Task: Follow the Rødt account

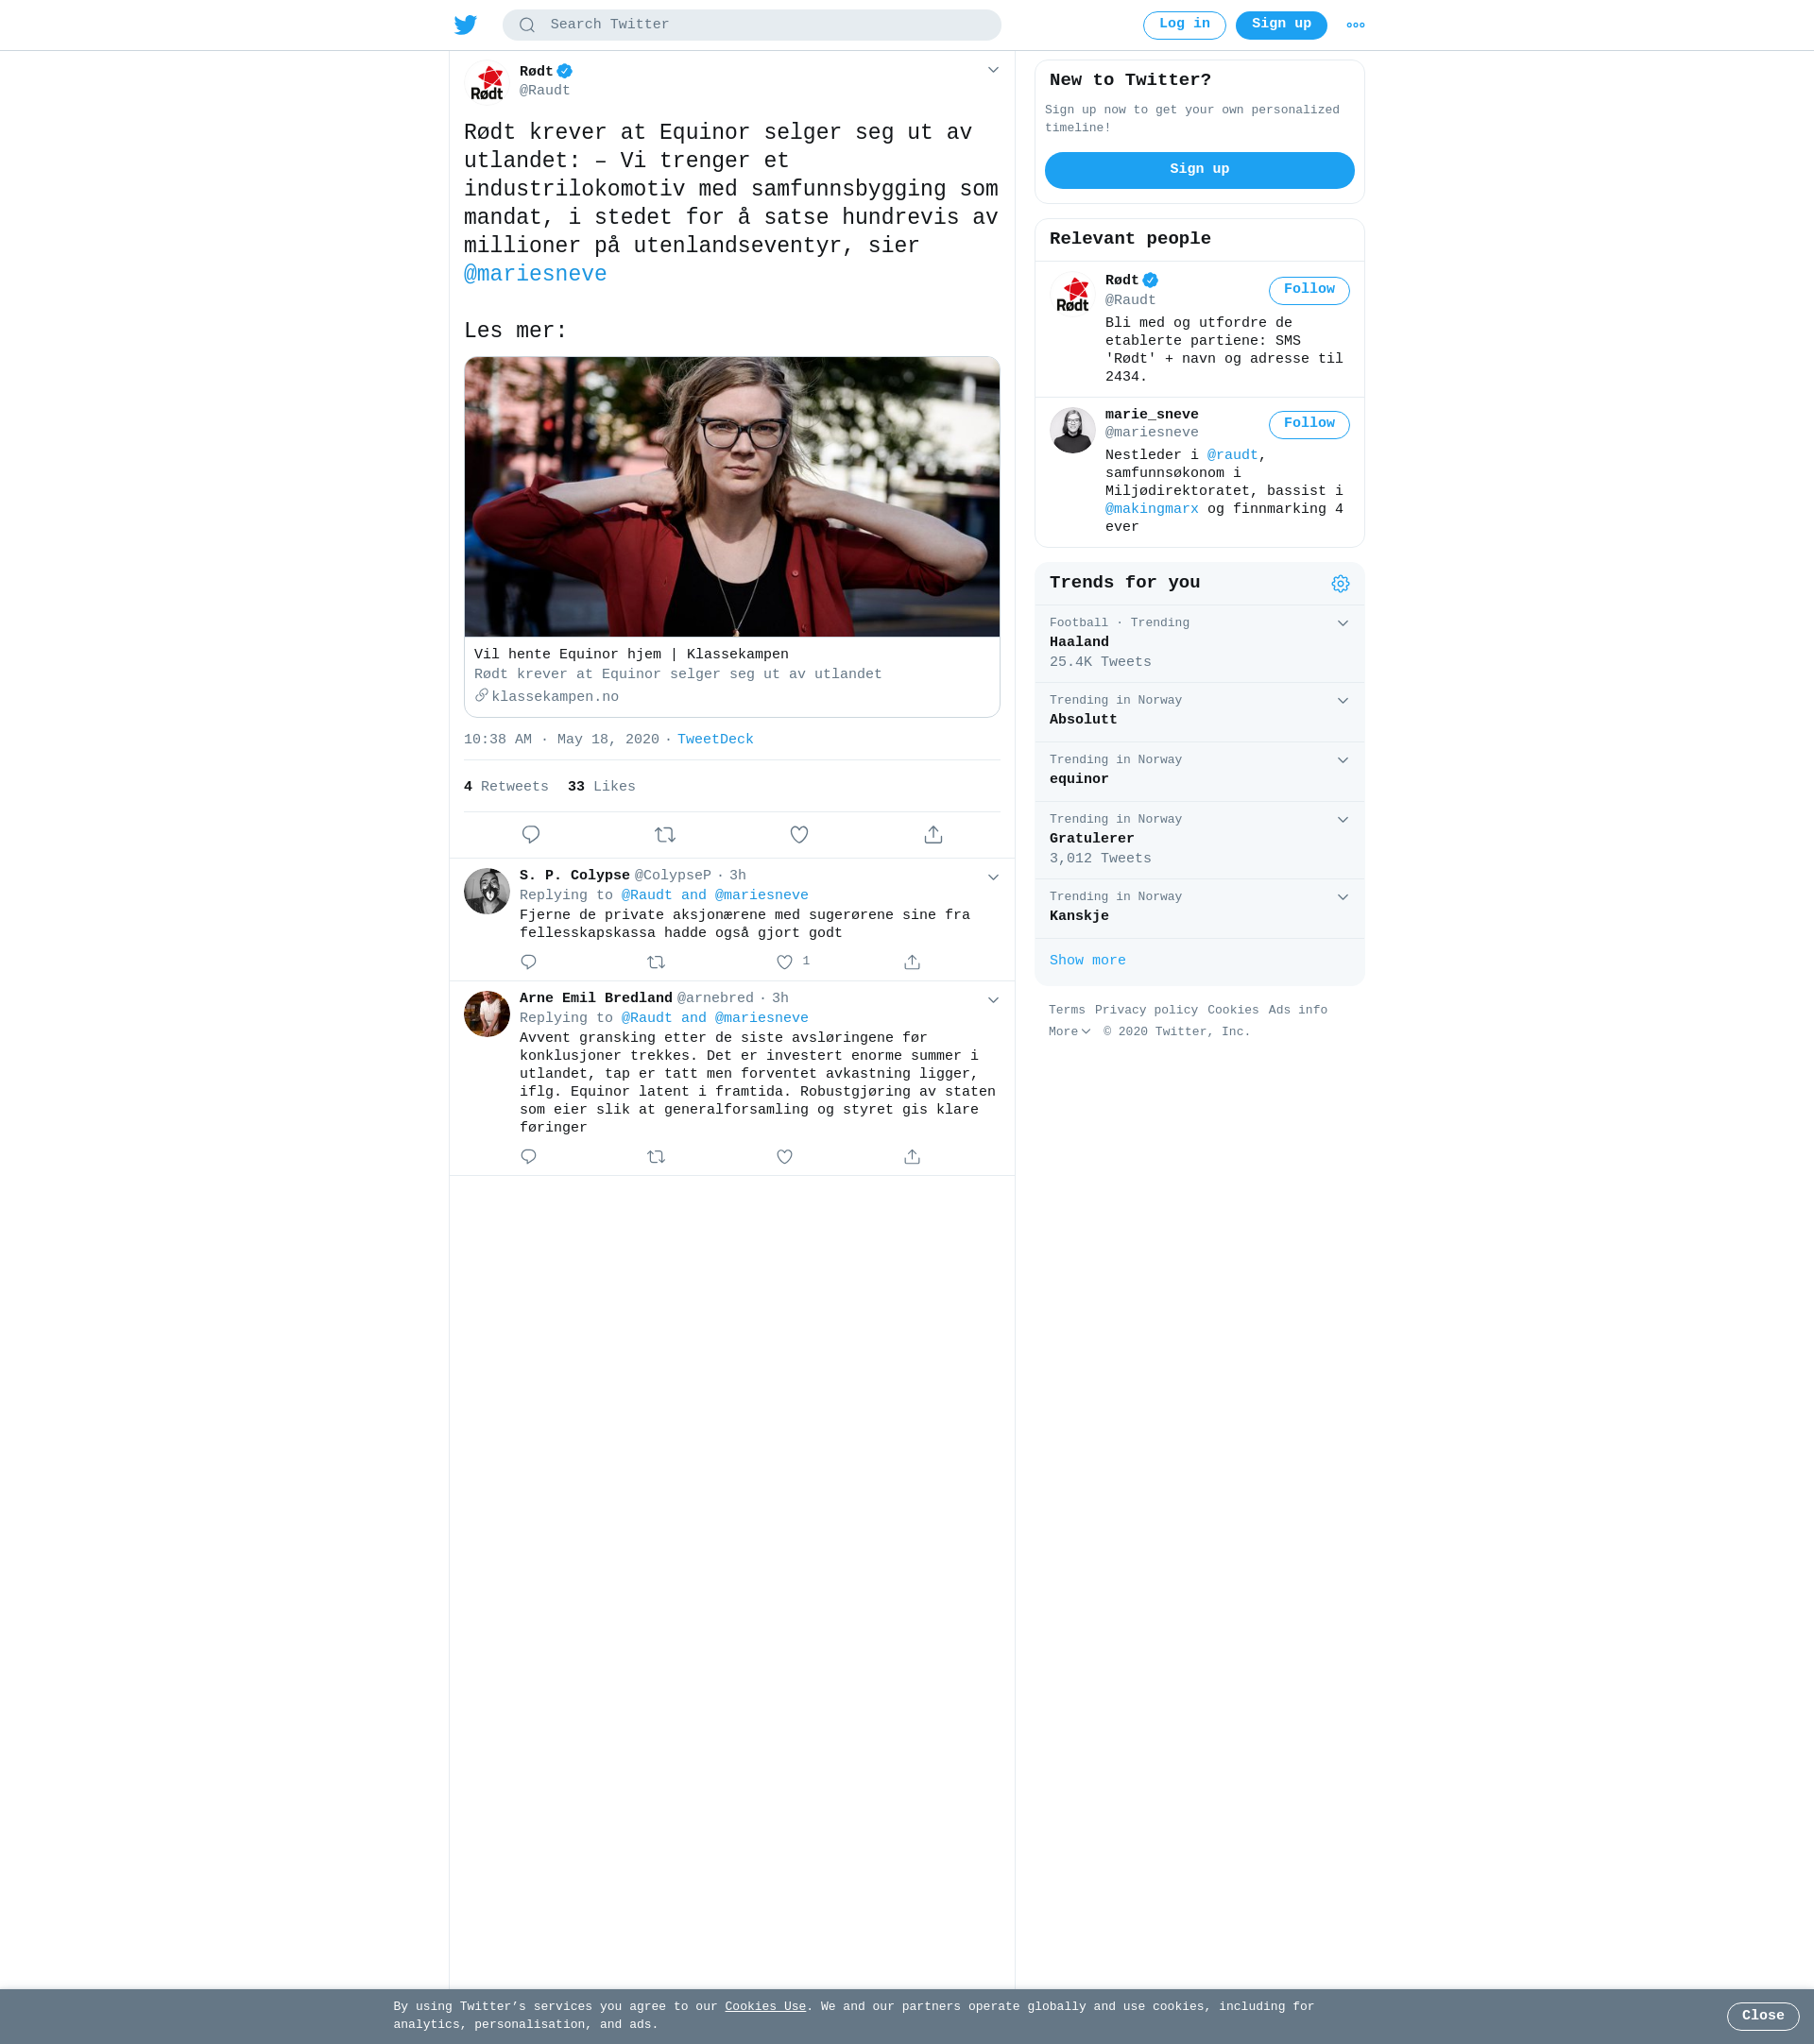Action: [x=1309, y=290]
